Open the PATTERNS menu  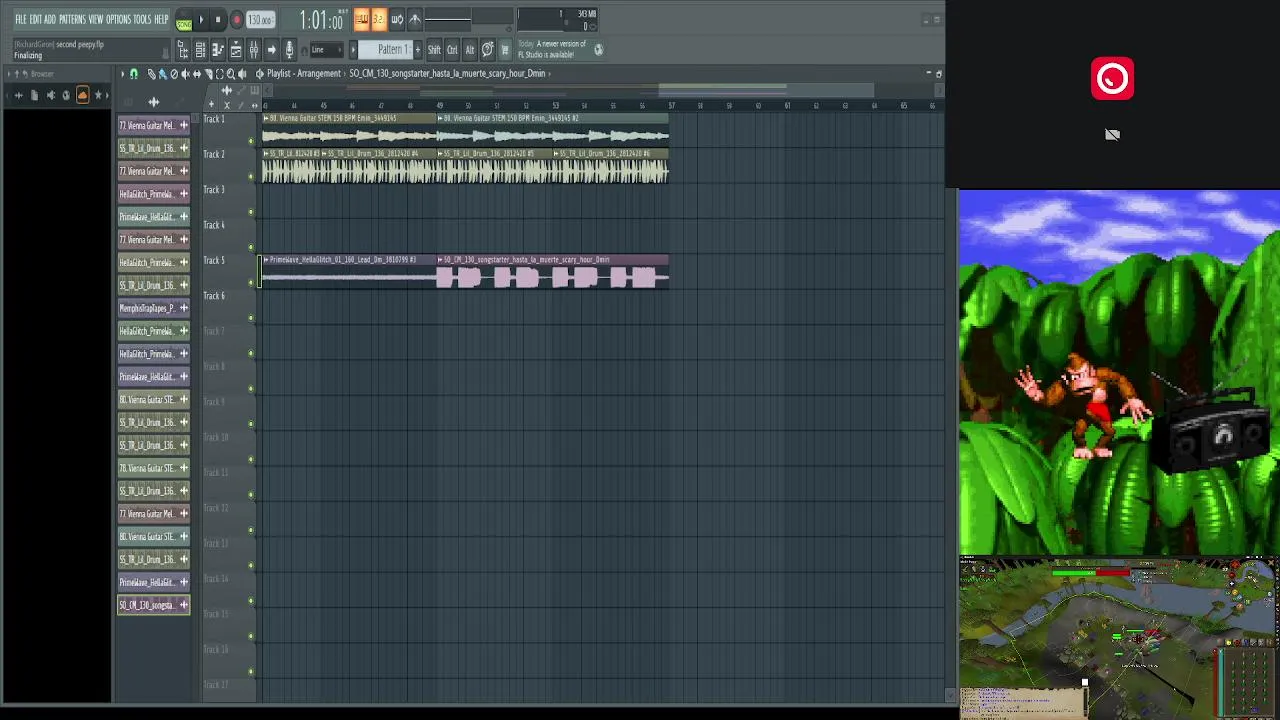pos(73,19)
